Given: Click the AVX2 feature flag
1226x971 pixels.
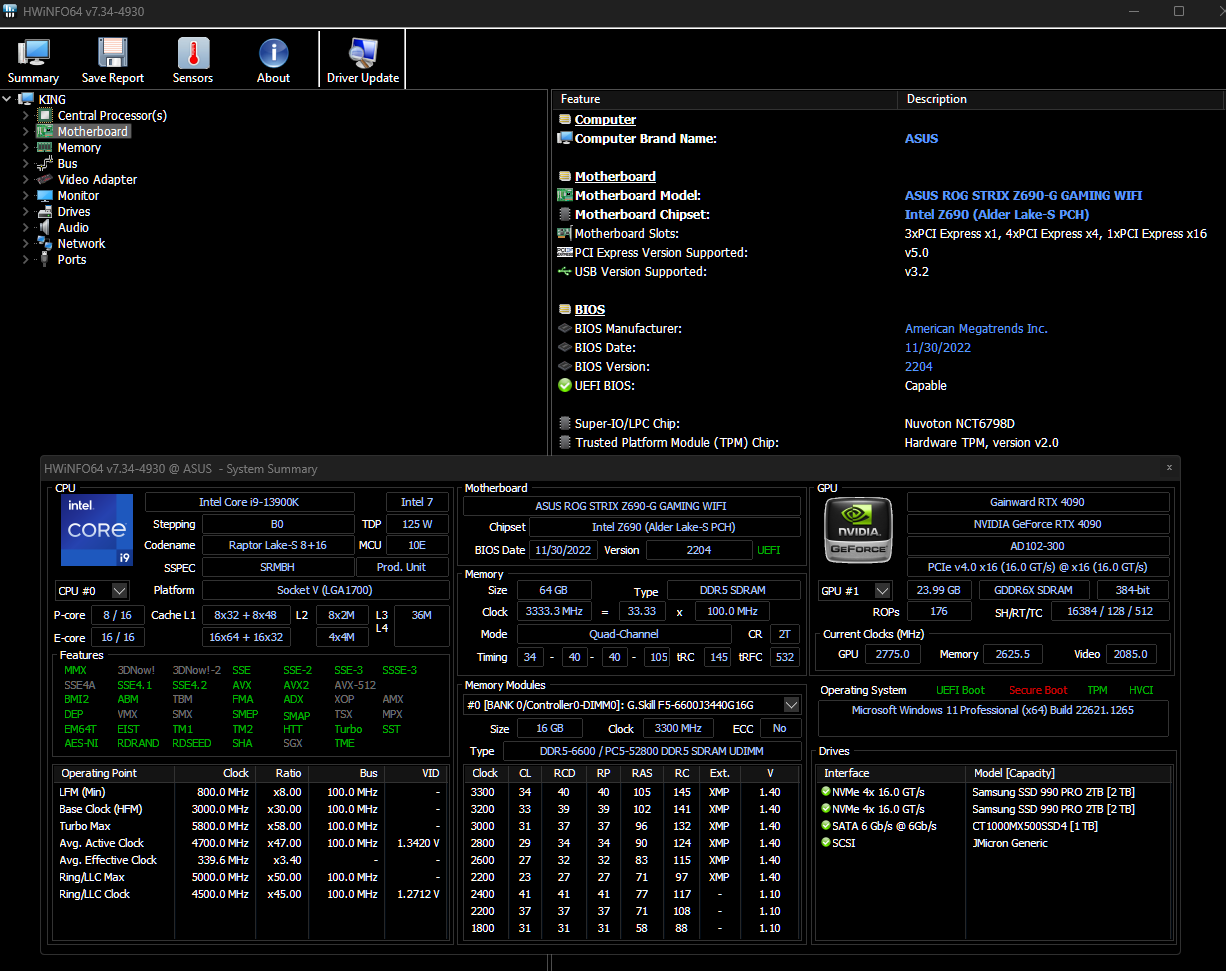Looking at the screenshot, I should [x=296, y=685].
